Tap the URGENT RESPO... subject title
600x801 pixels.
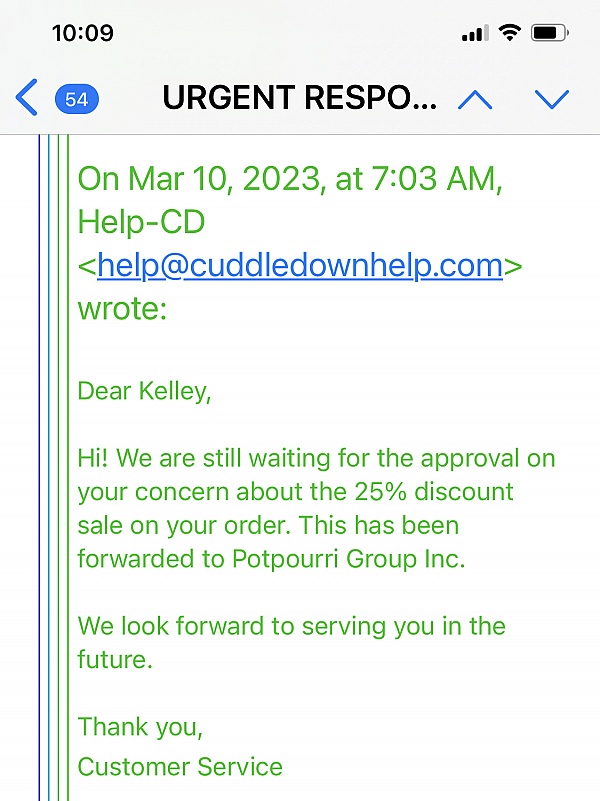click(x=300, y=98)
